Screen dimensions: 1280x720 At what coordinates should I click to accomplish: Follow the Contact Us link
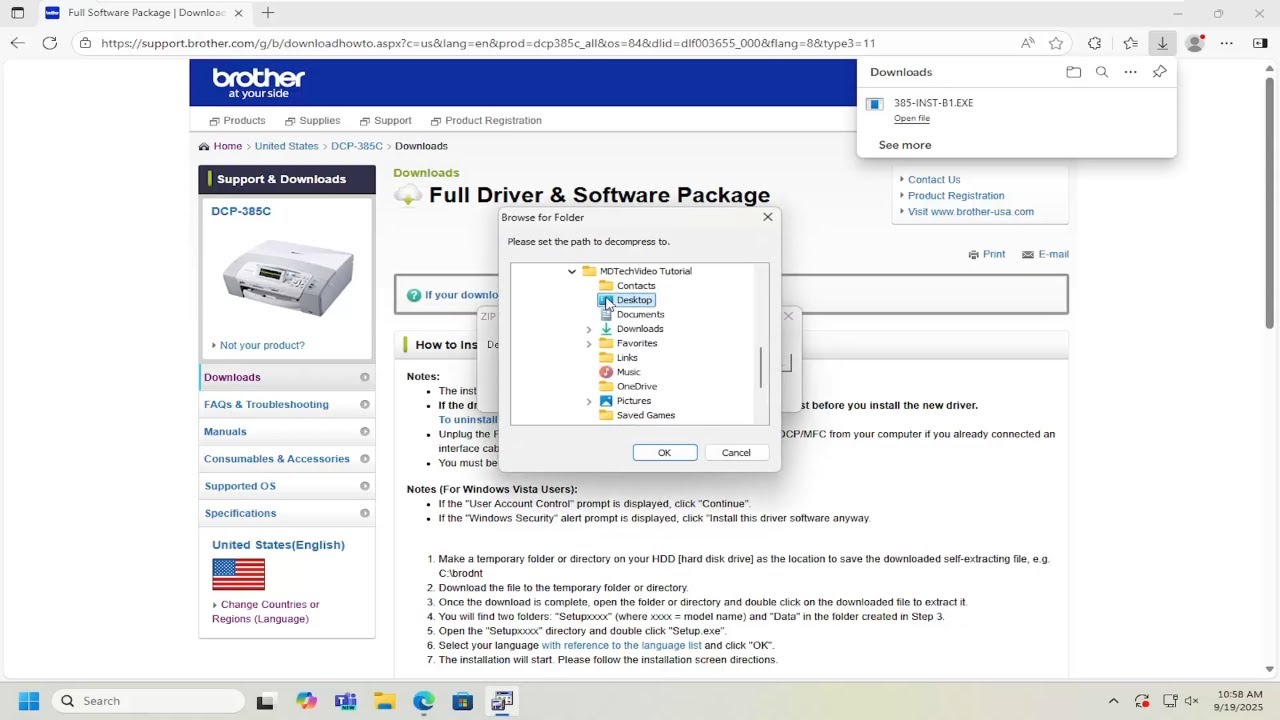coord(934,180)
